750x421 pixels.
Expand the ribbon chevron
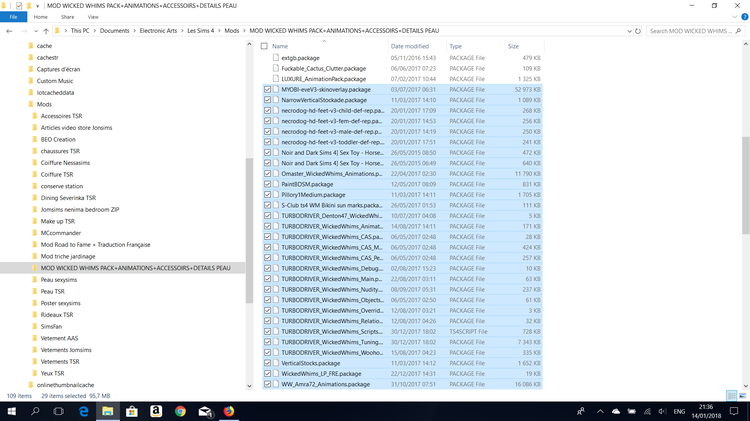pyautogui.click(x=735, y=17)
